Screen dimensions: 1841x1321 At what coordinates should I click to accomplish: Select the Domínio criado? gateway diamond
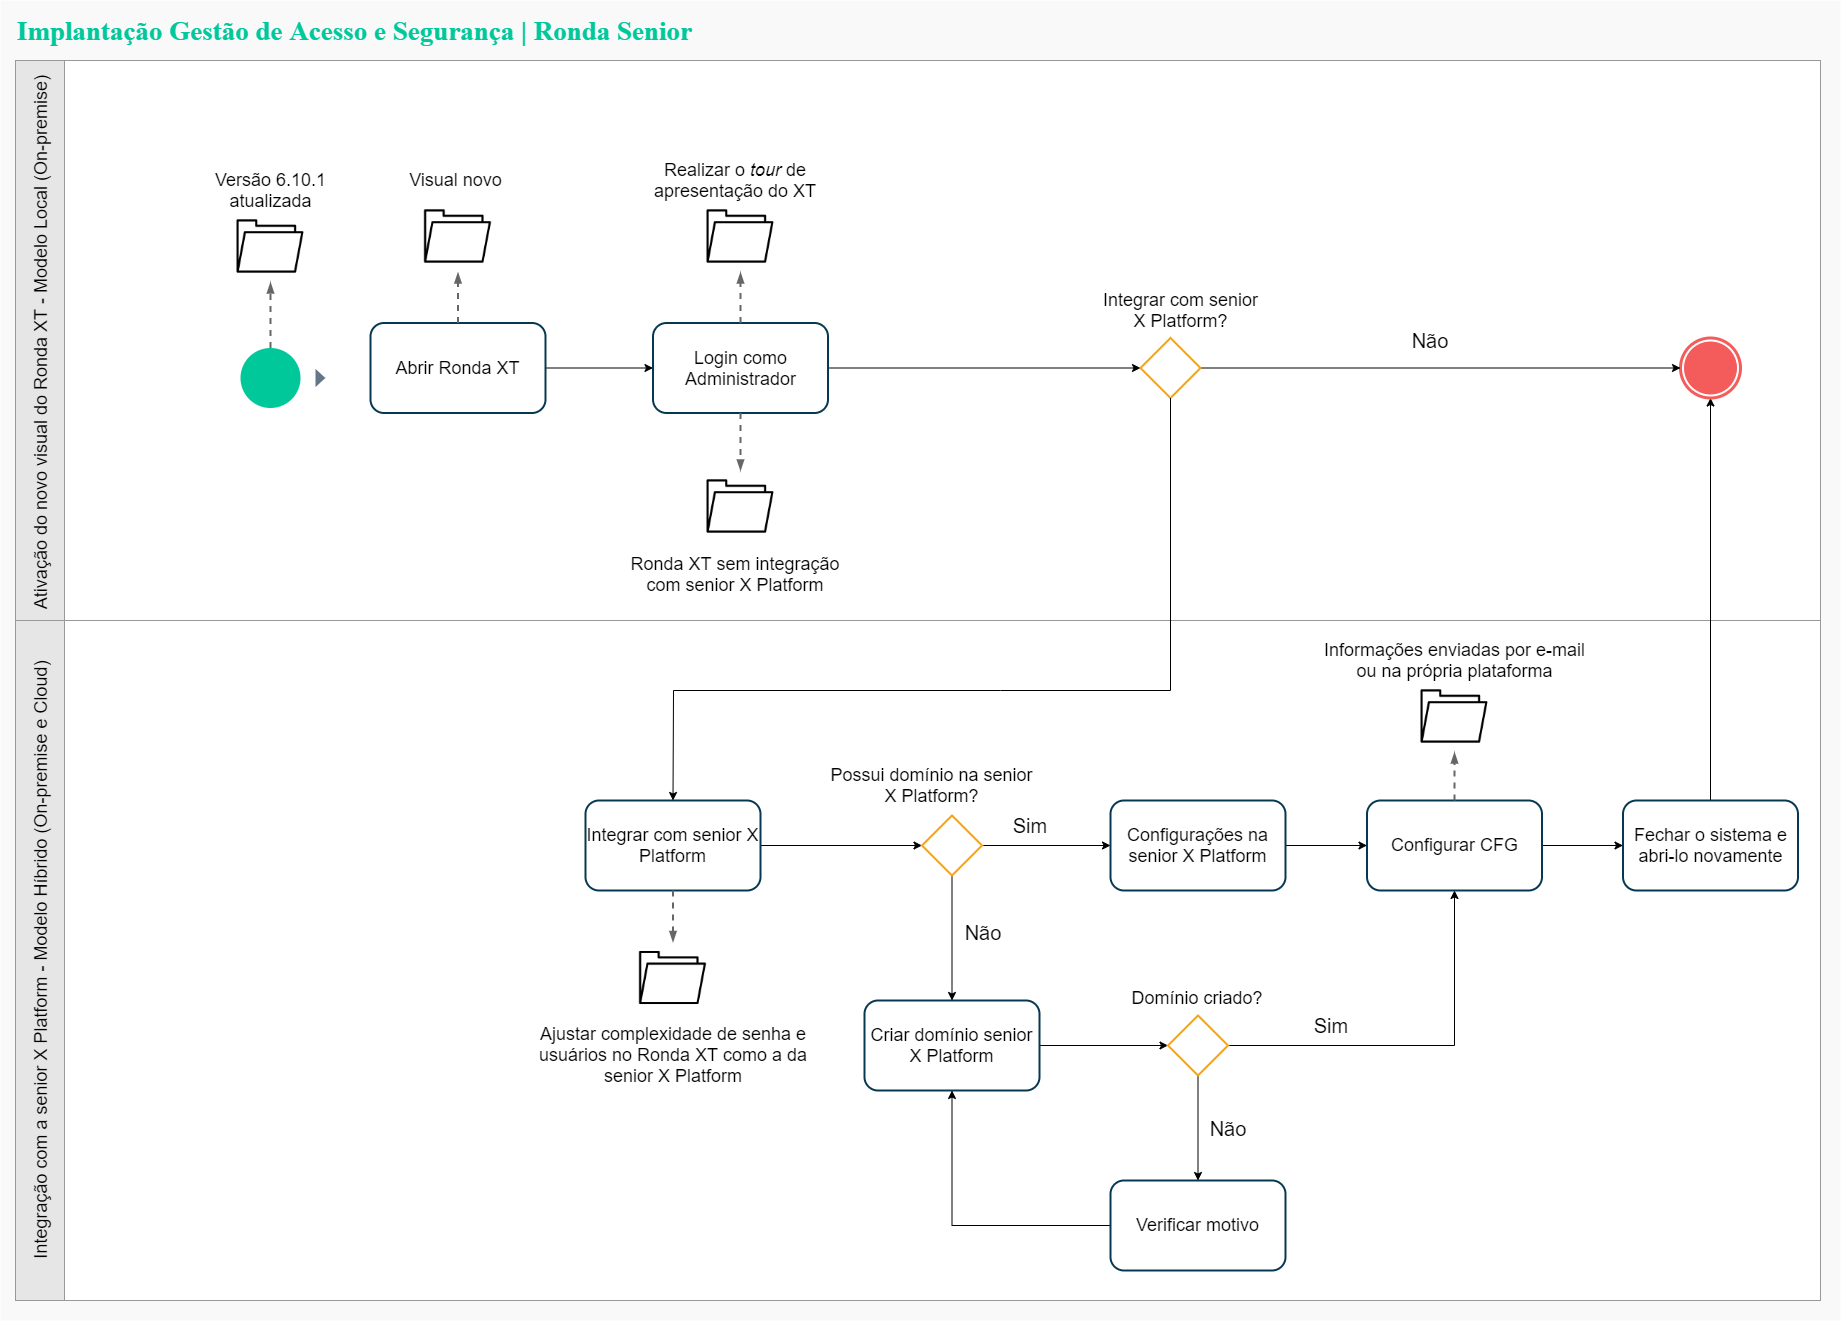(1198, 1045)
